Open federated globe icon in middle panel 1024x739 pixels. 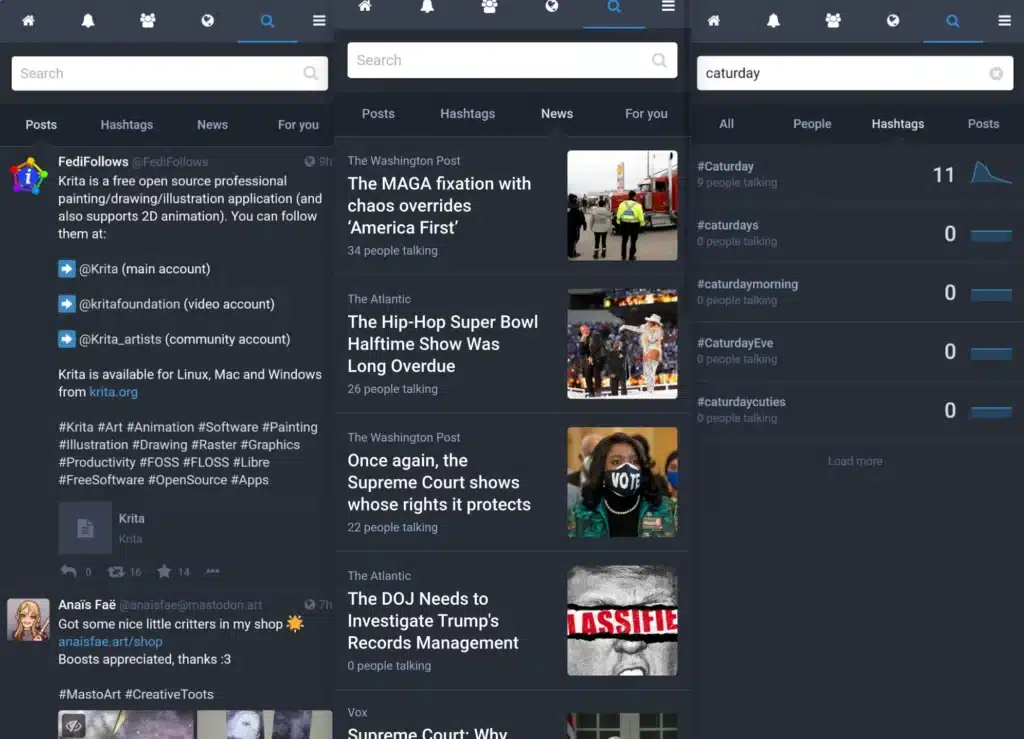552,6
